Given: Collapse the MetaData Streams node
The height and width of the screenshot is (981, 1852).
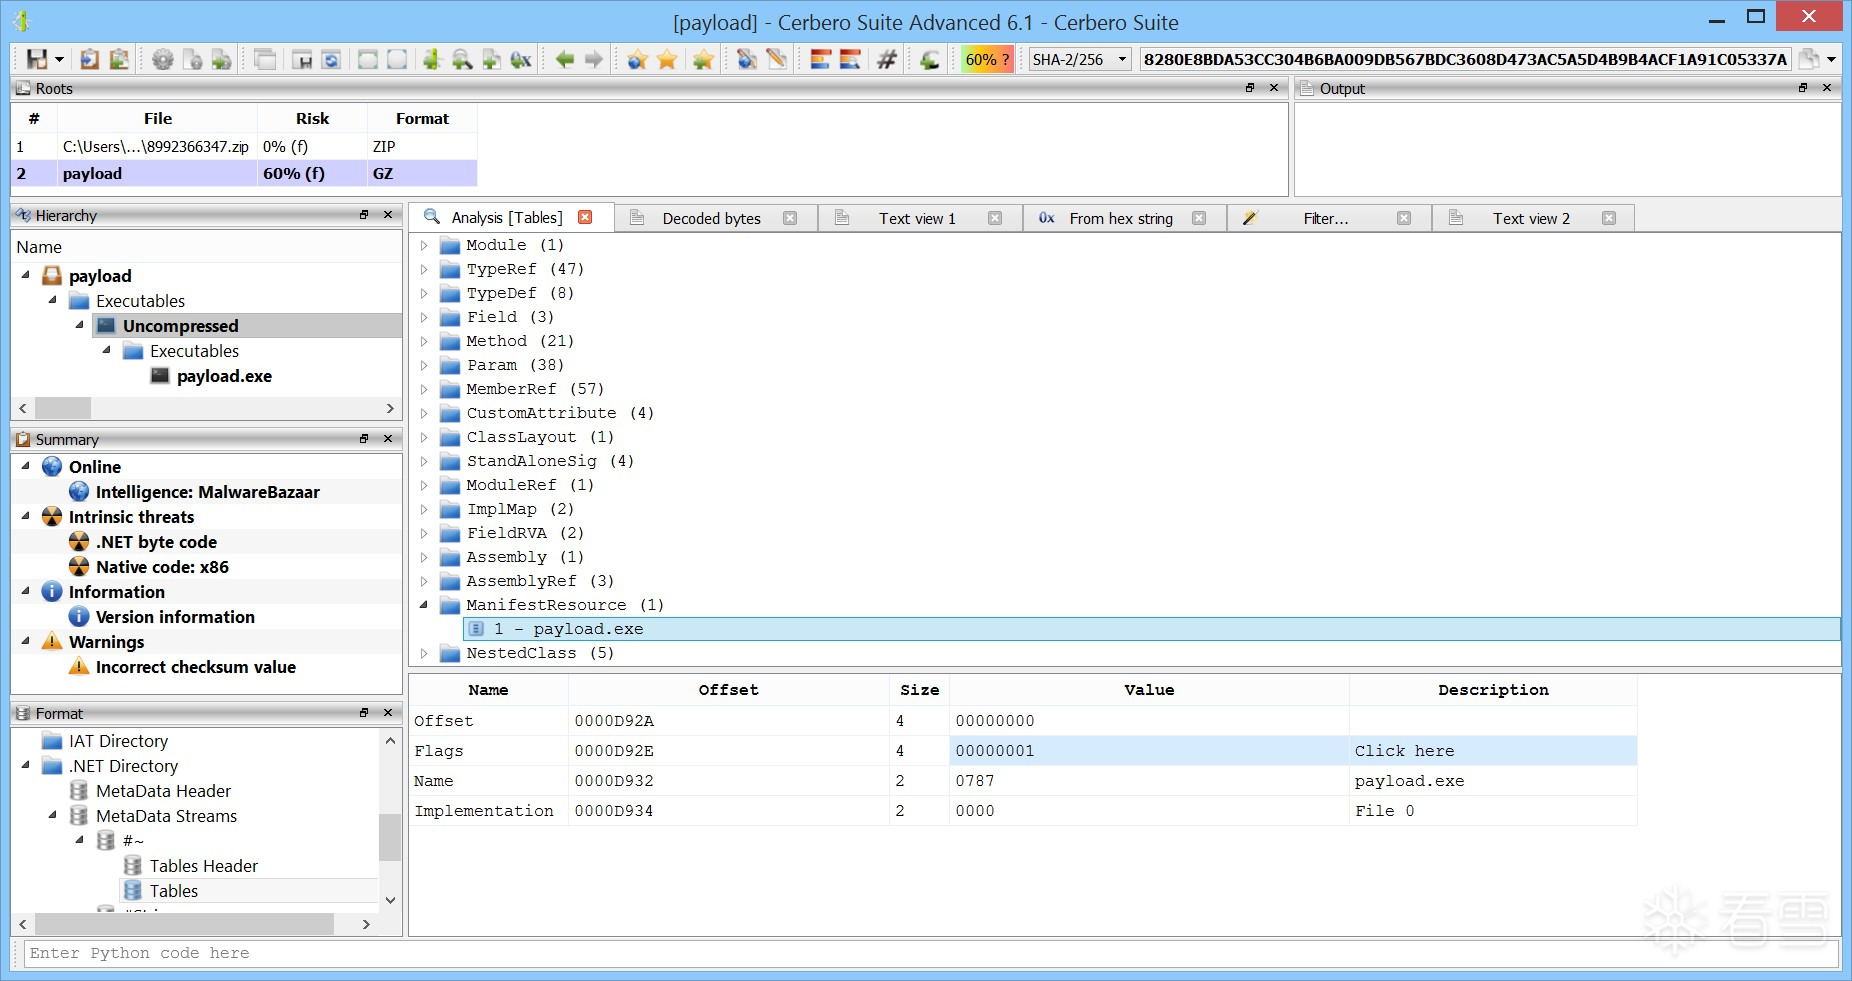Looking at the screenshot, I should click(52, 815).
